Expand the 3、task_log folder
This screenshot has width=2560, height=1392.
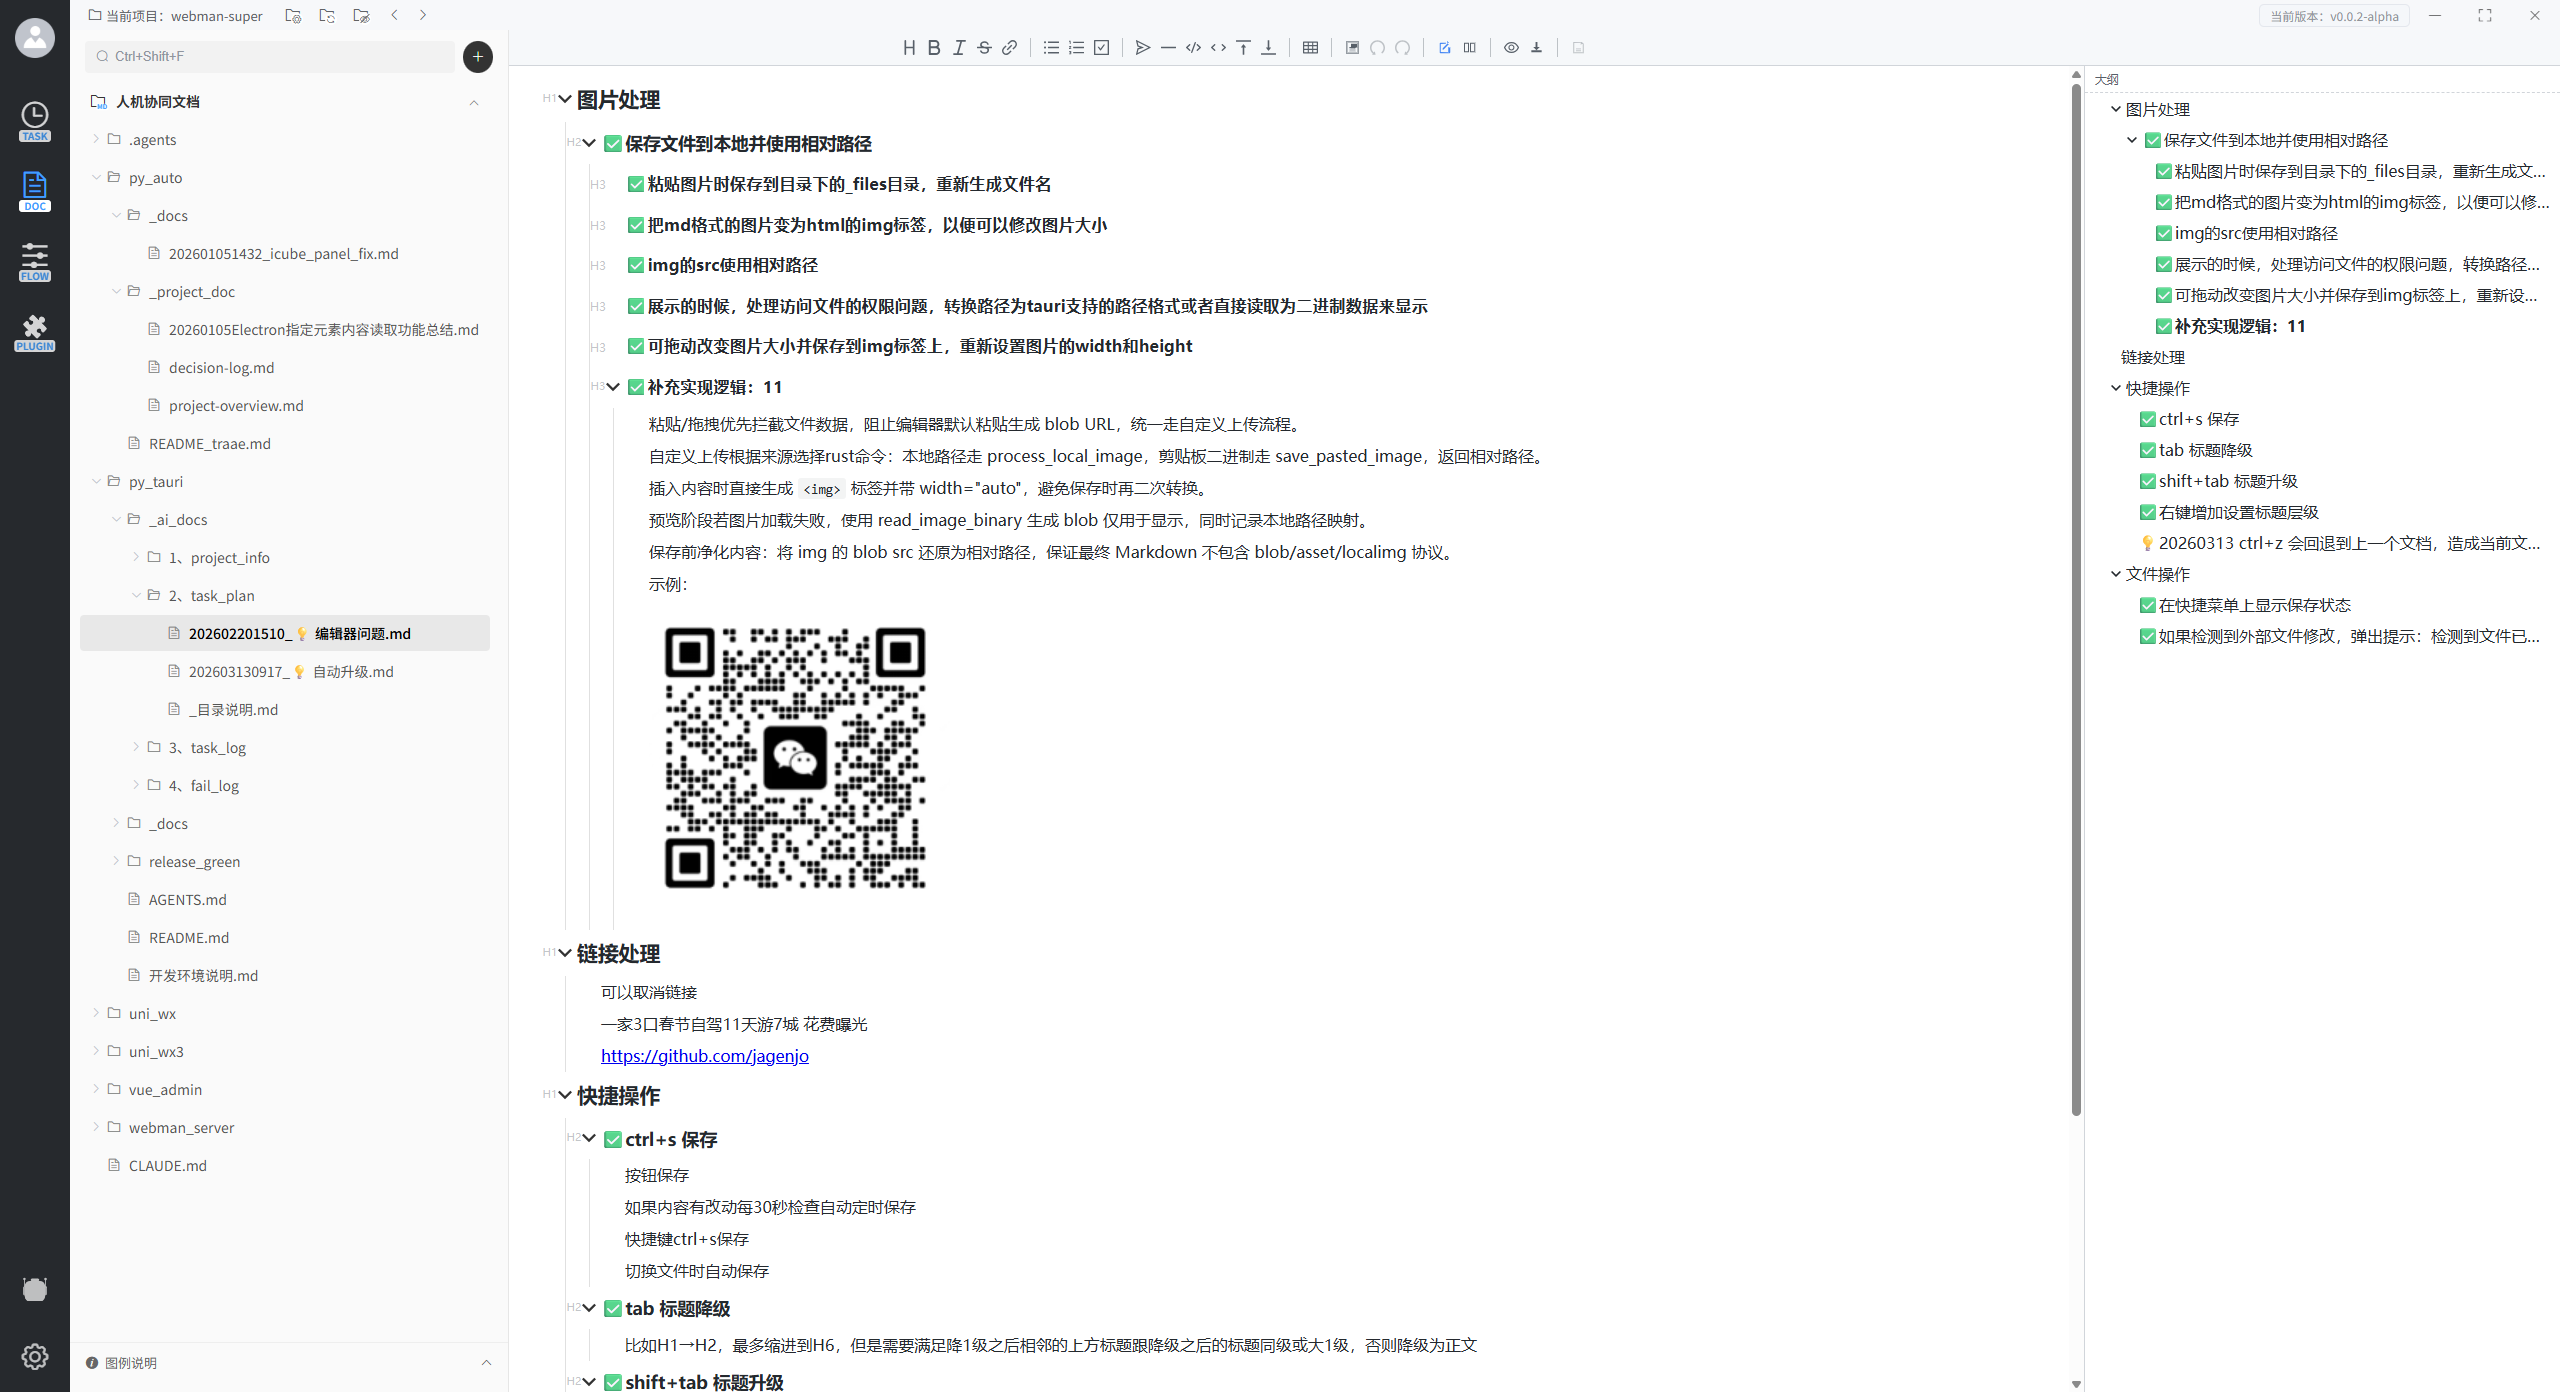point(136,747)
